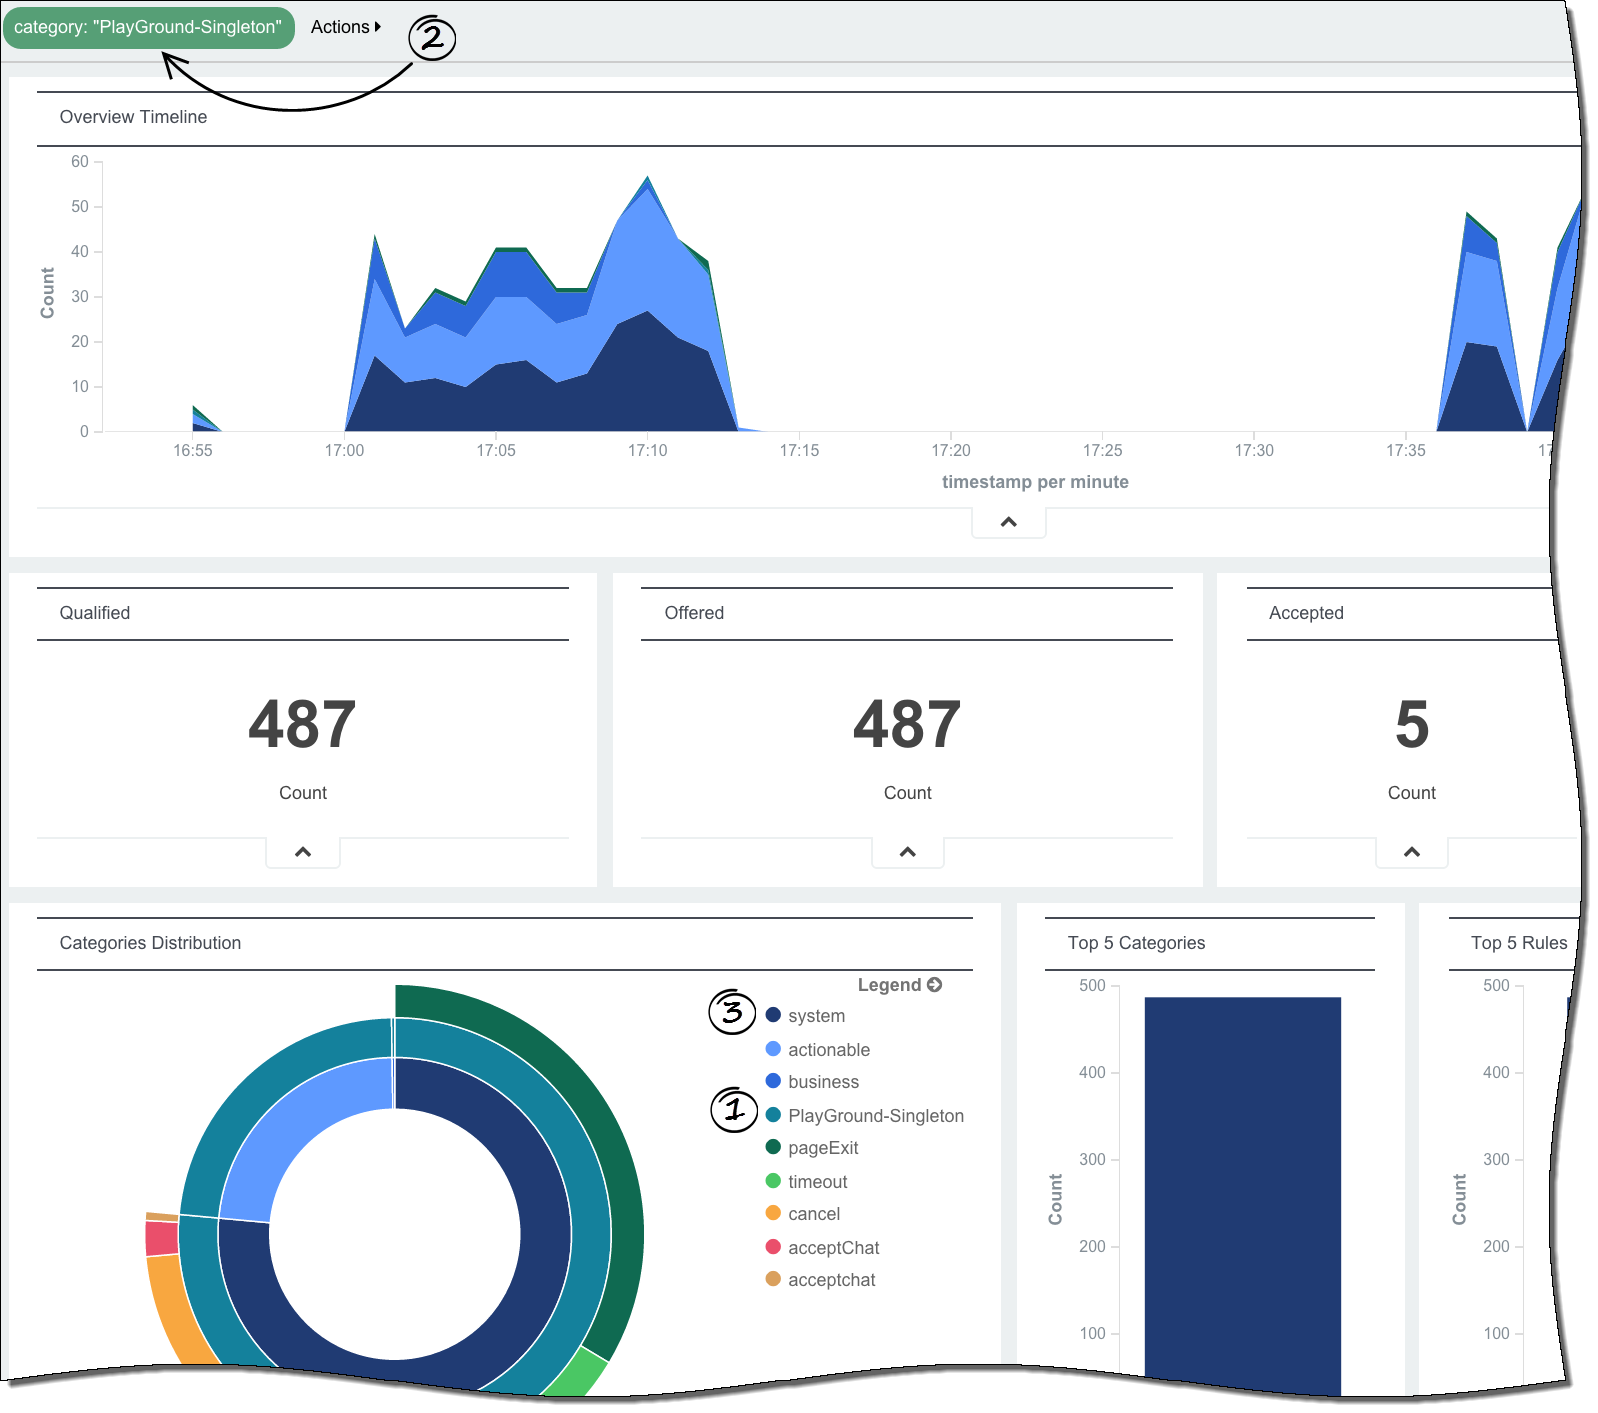1598x1413 pixels.
Task: Click the Actions menu arrow icon
Action: [378, 27]
